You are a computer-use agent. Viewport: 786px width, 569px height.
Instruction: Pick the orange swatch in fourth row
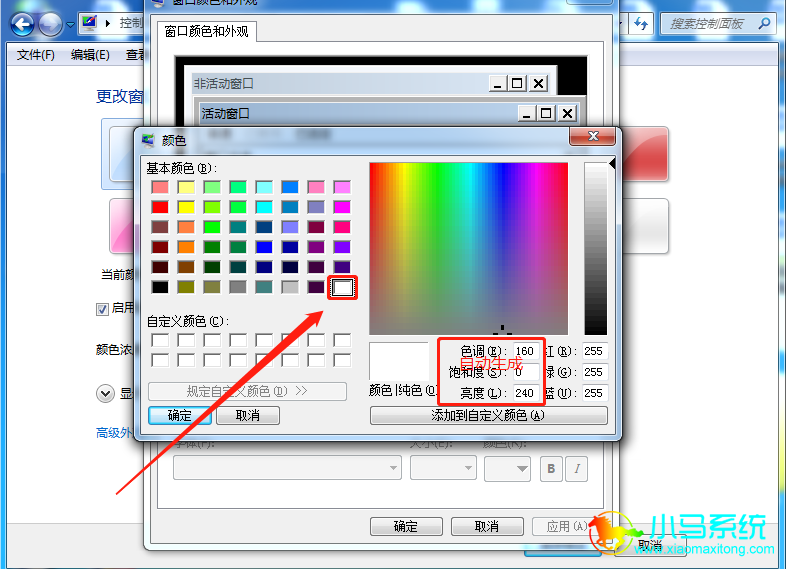[x=186, y=247]
